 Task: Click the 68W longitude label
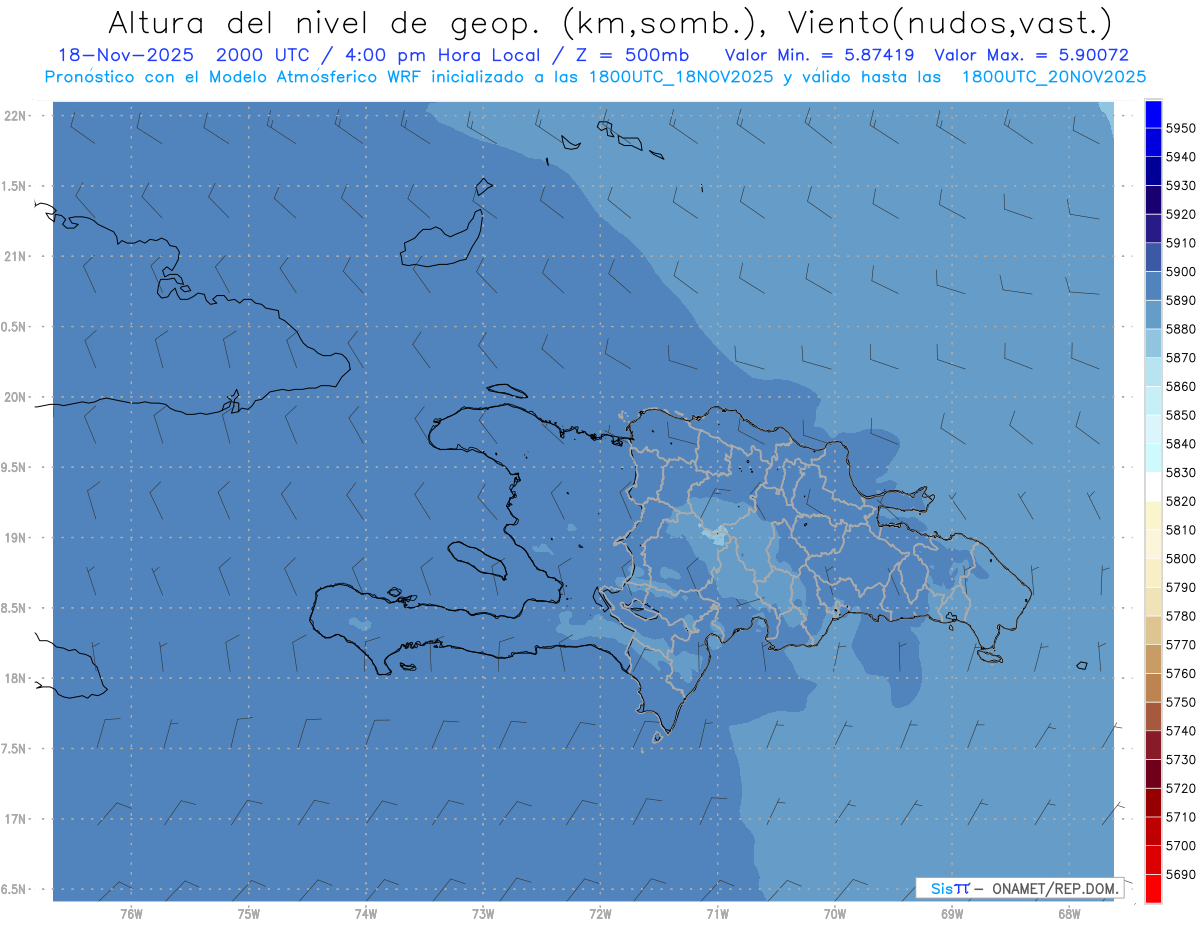(x=1069, y=914)
